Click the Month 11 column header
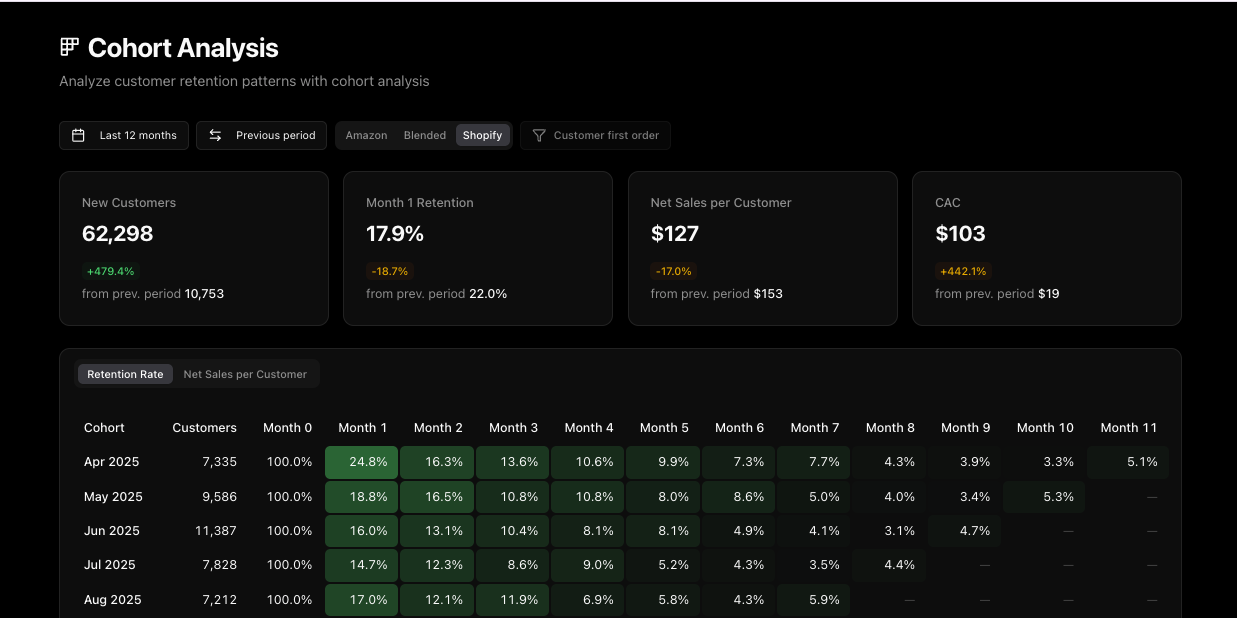This screenshot has height=618, width=1237. click(x=1128, y=427)
